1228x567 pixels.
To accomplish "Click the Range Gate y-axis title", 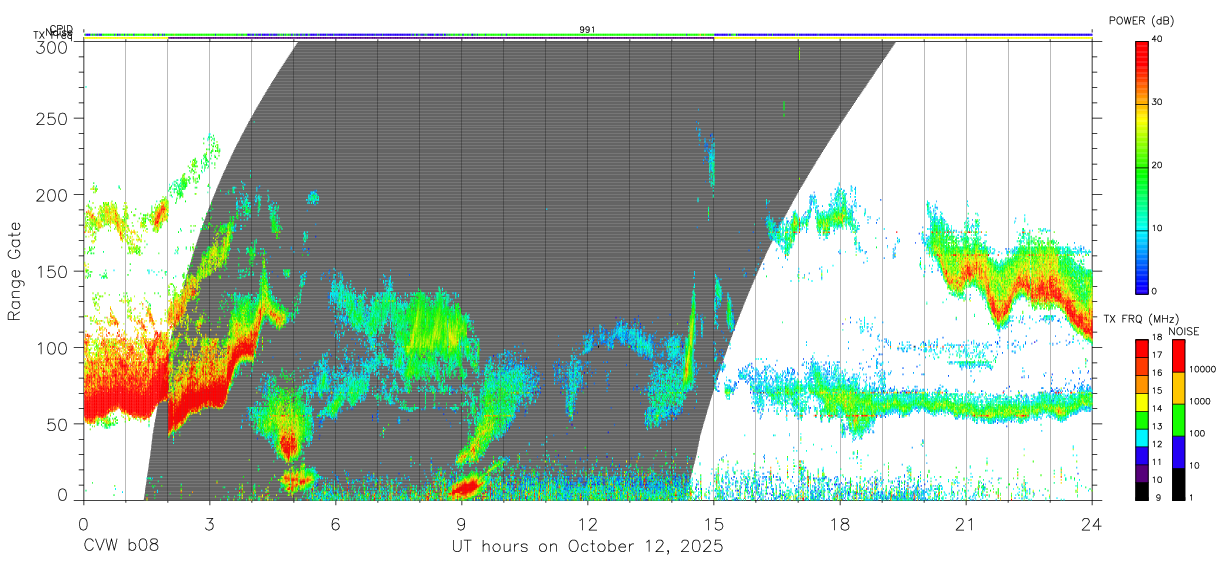I will pos(15,272).
